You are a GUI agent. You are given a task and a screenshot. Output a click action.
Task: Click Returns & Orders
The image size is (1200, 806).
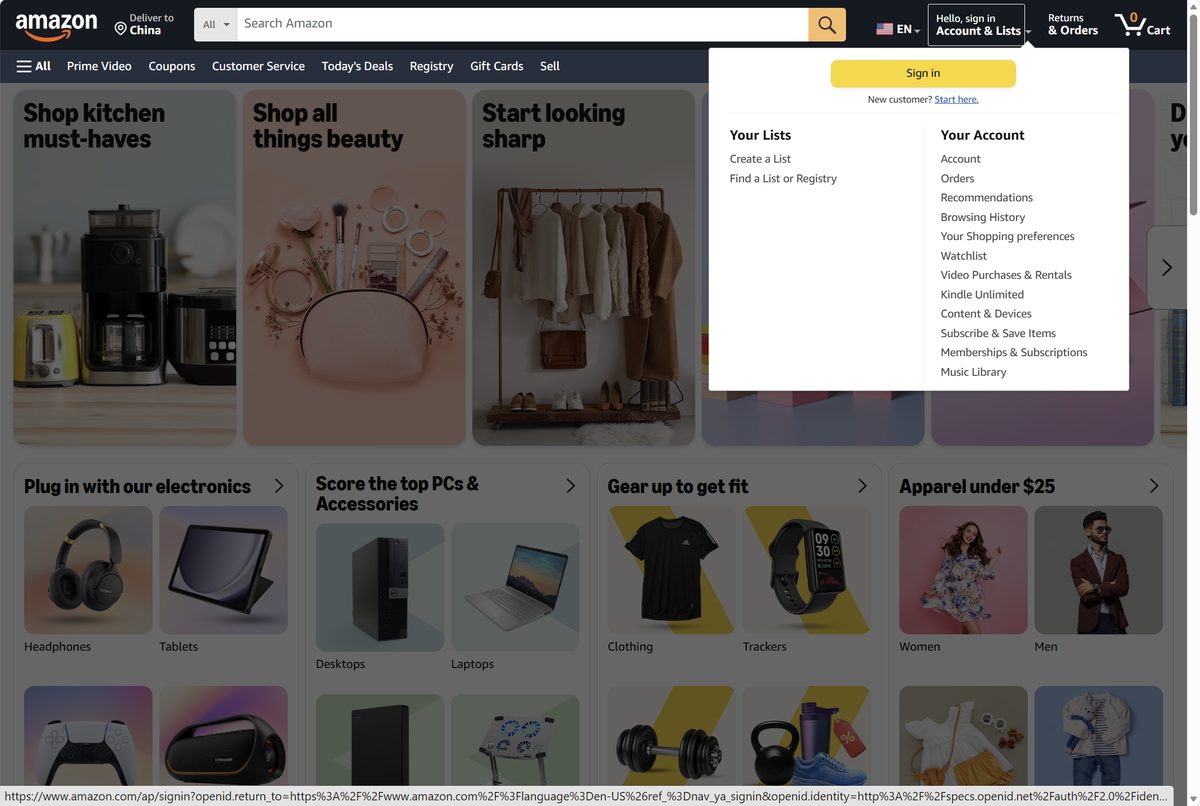(x=1073, y=24)
